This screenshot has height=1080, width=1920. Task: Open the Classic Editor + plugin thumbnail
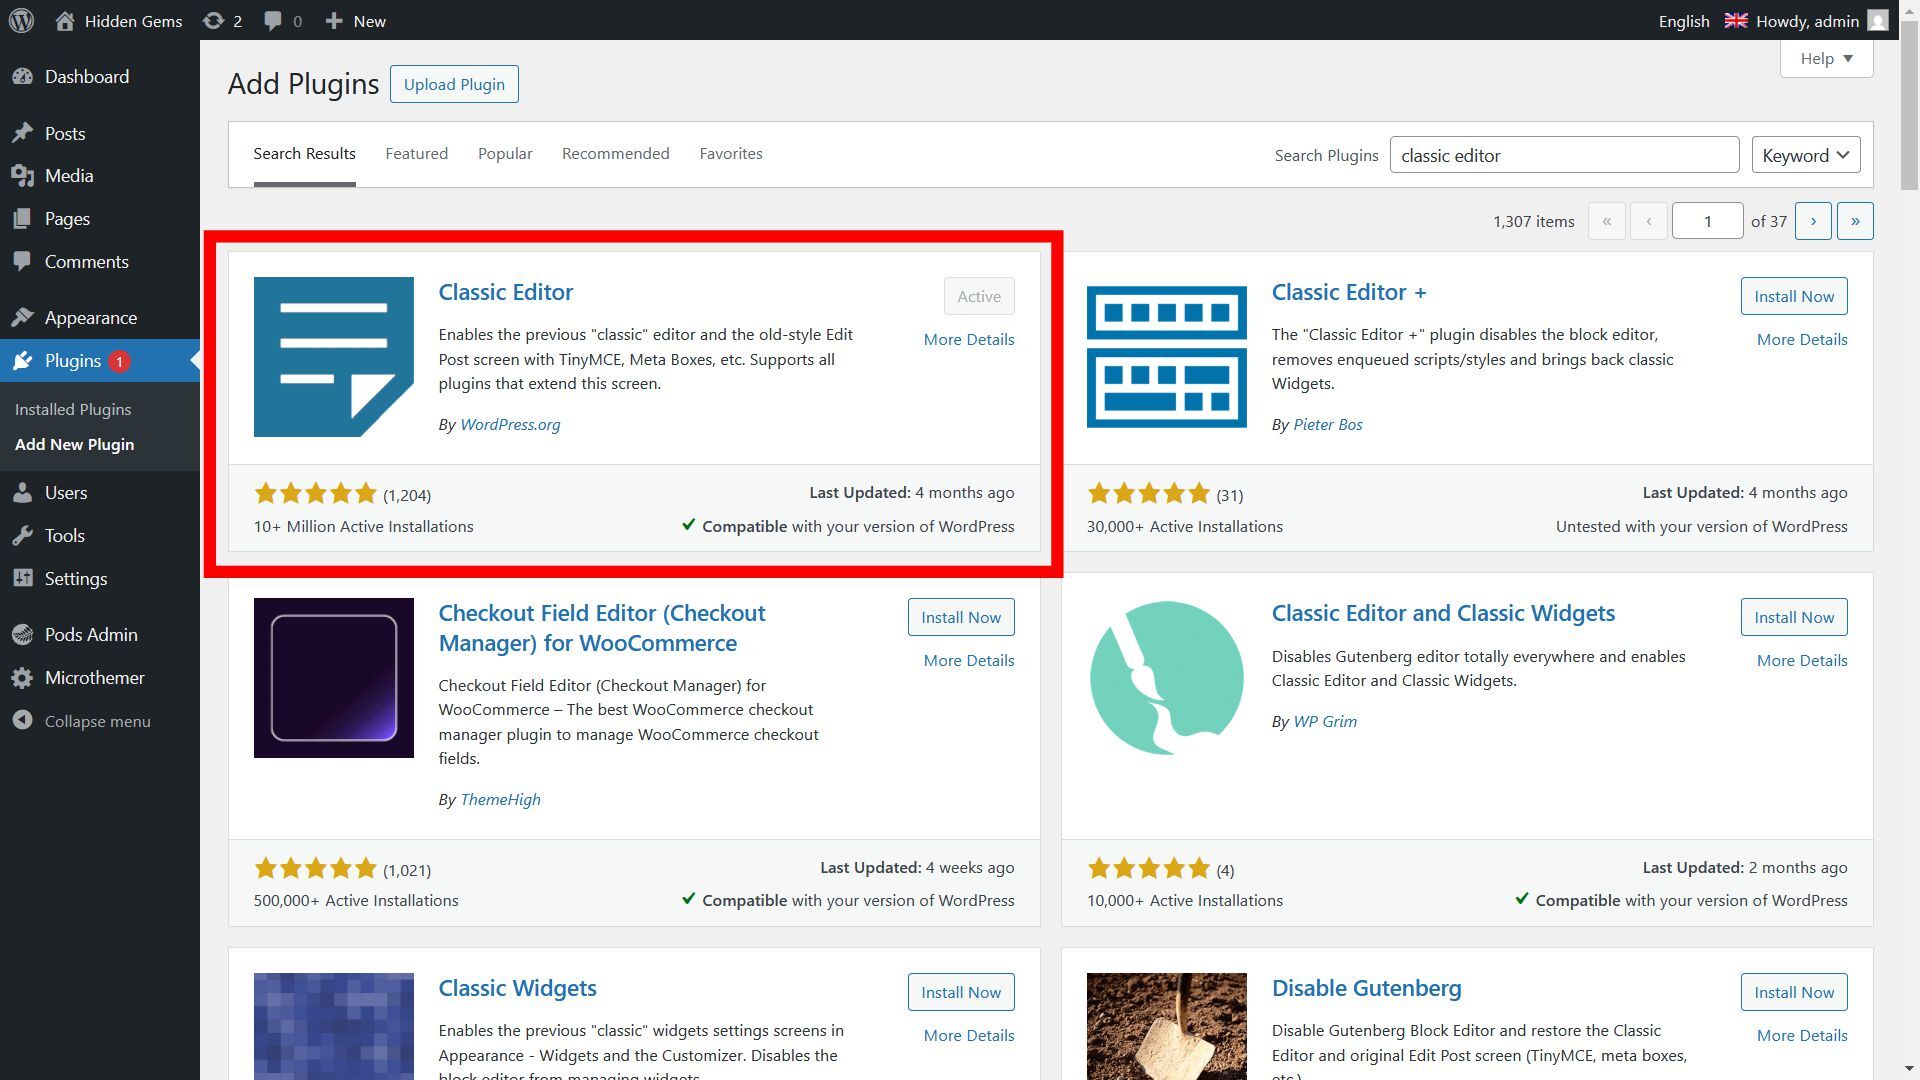pos(1166,357)
